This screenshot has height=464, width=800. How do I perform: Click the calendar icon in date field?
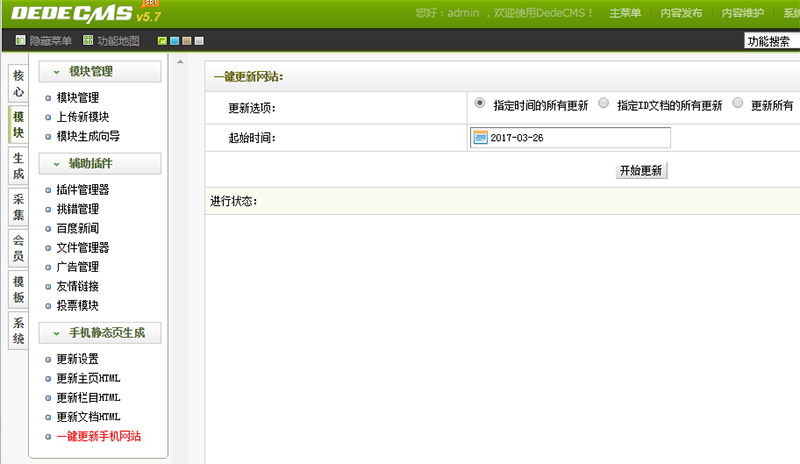point(480,137)
